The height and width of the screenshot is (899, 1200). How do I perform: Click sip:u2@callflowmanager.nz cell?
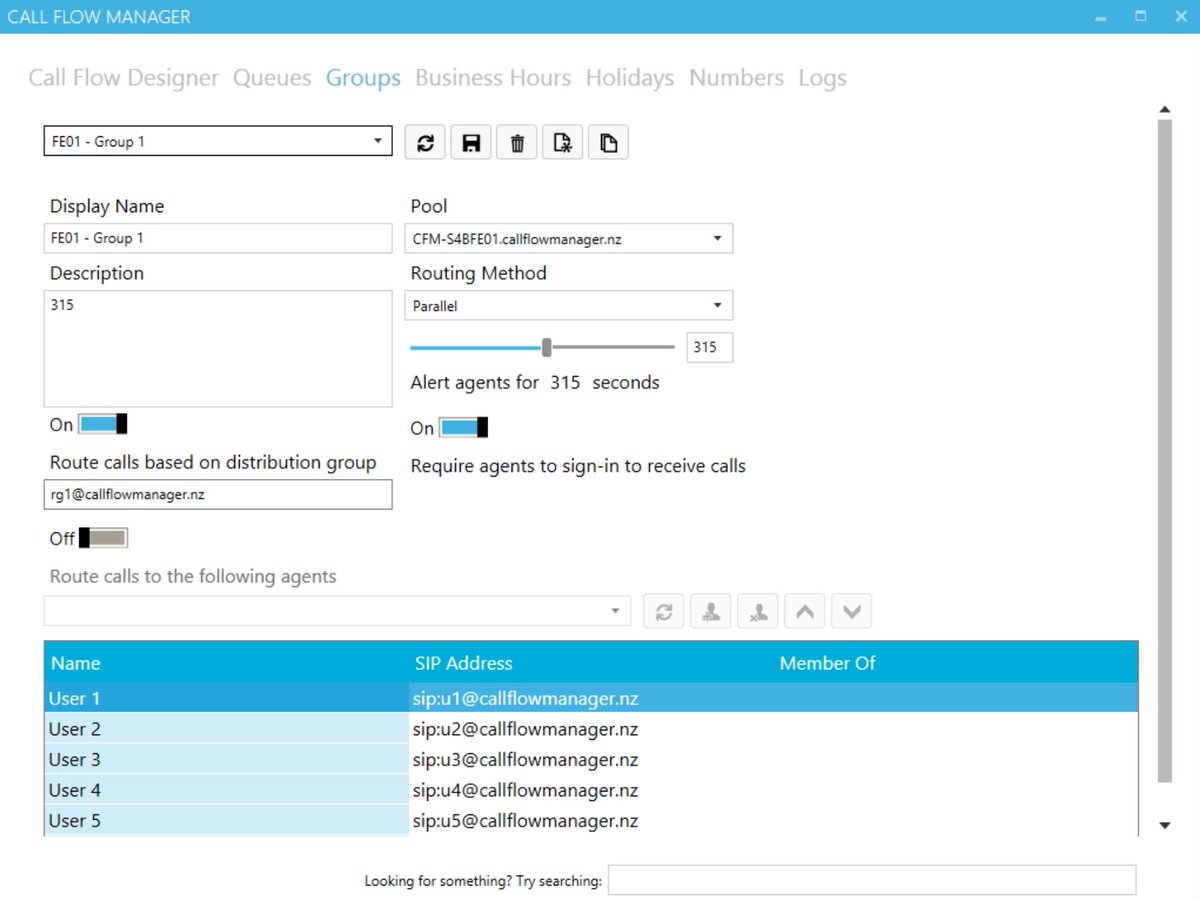(526, 729)
